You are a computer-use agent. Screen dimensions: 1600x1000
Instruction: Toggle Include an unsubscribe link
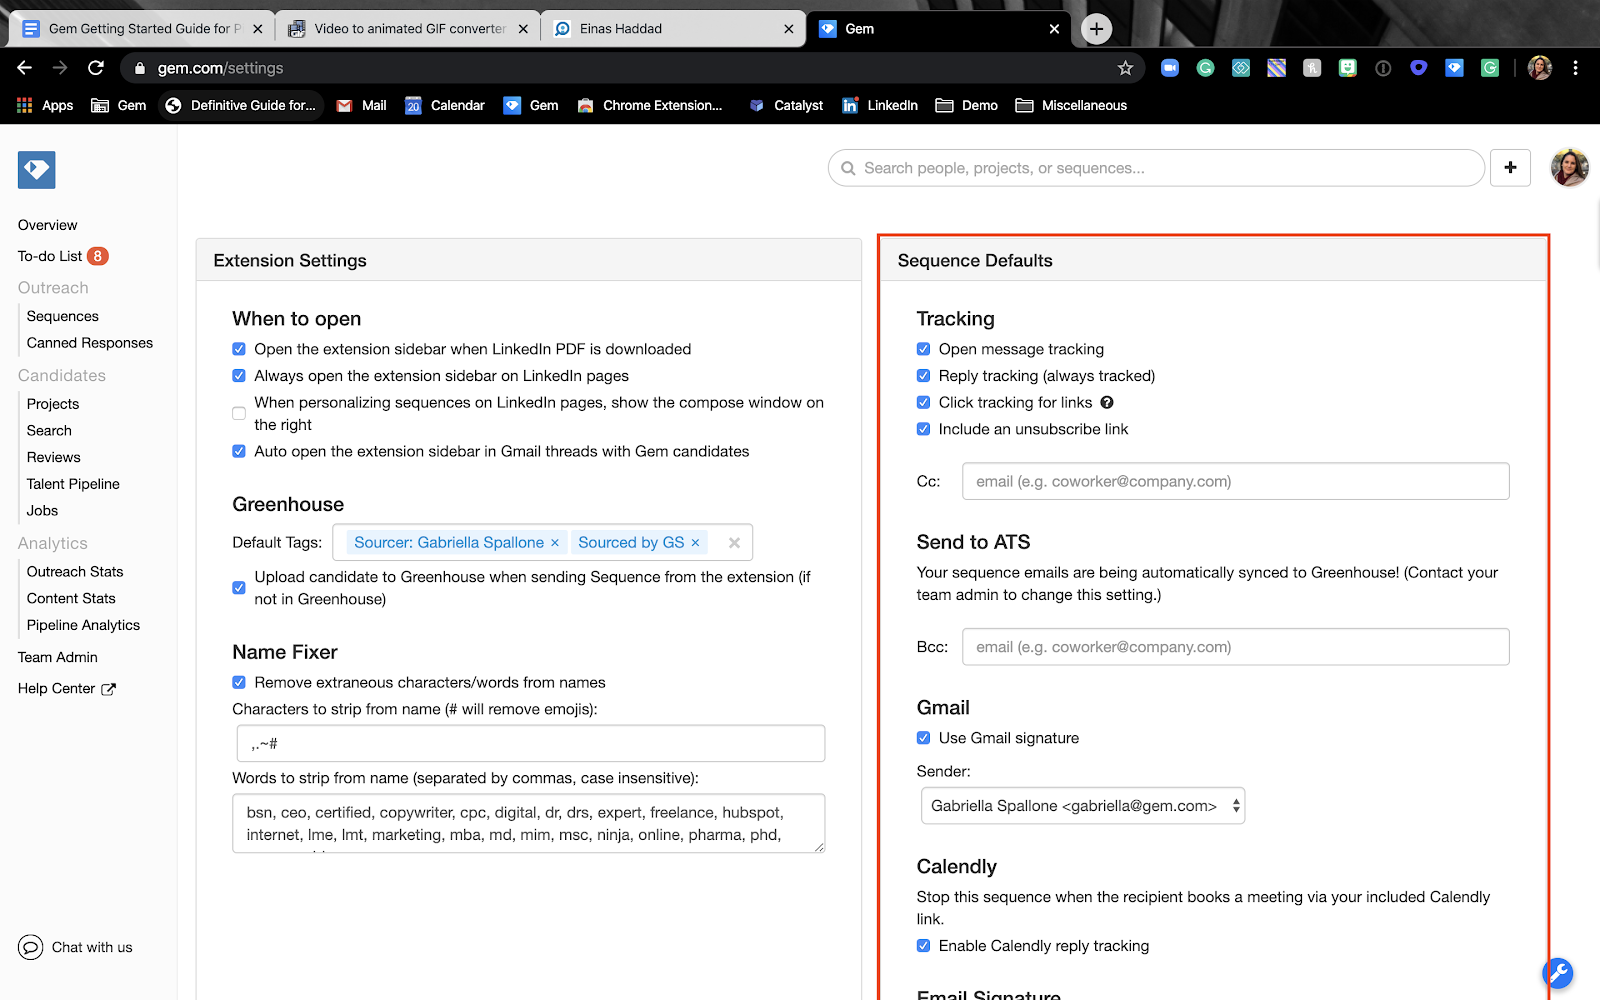point(923,429)
